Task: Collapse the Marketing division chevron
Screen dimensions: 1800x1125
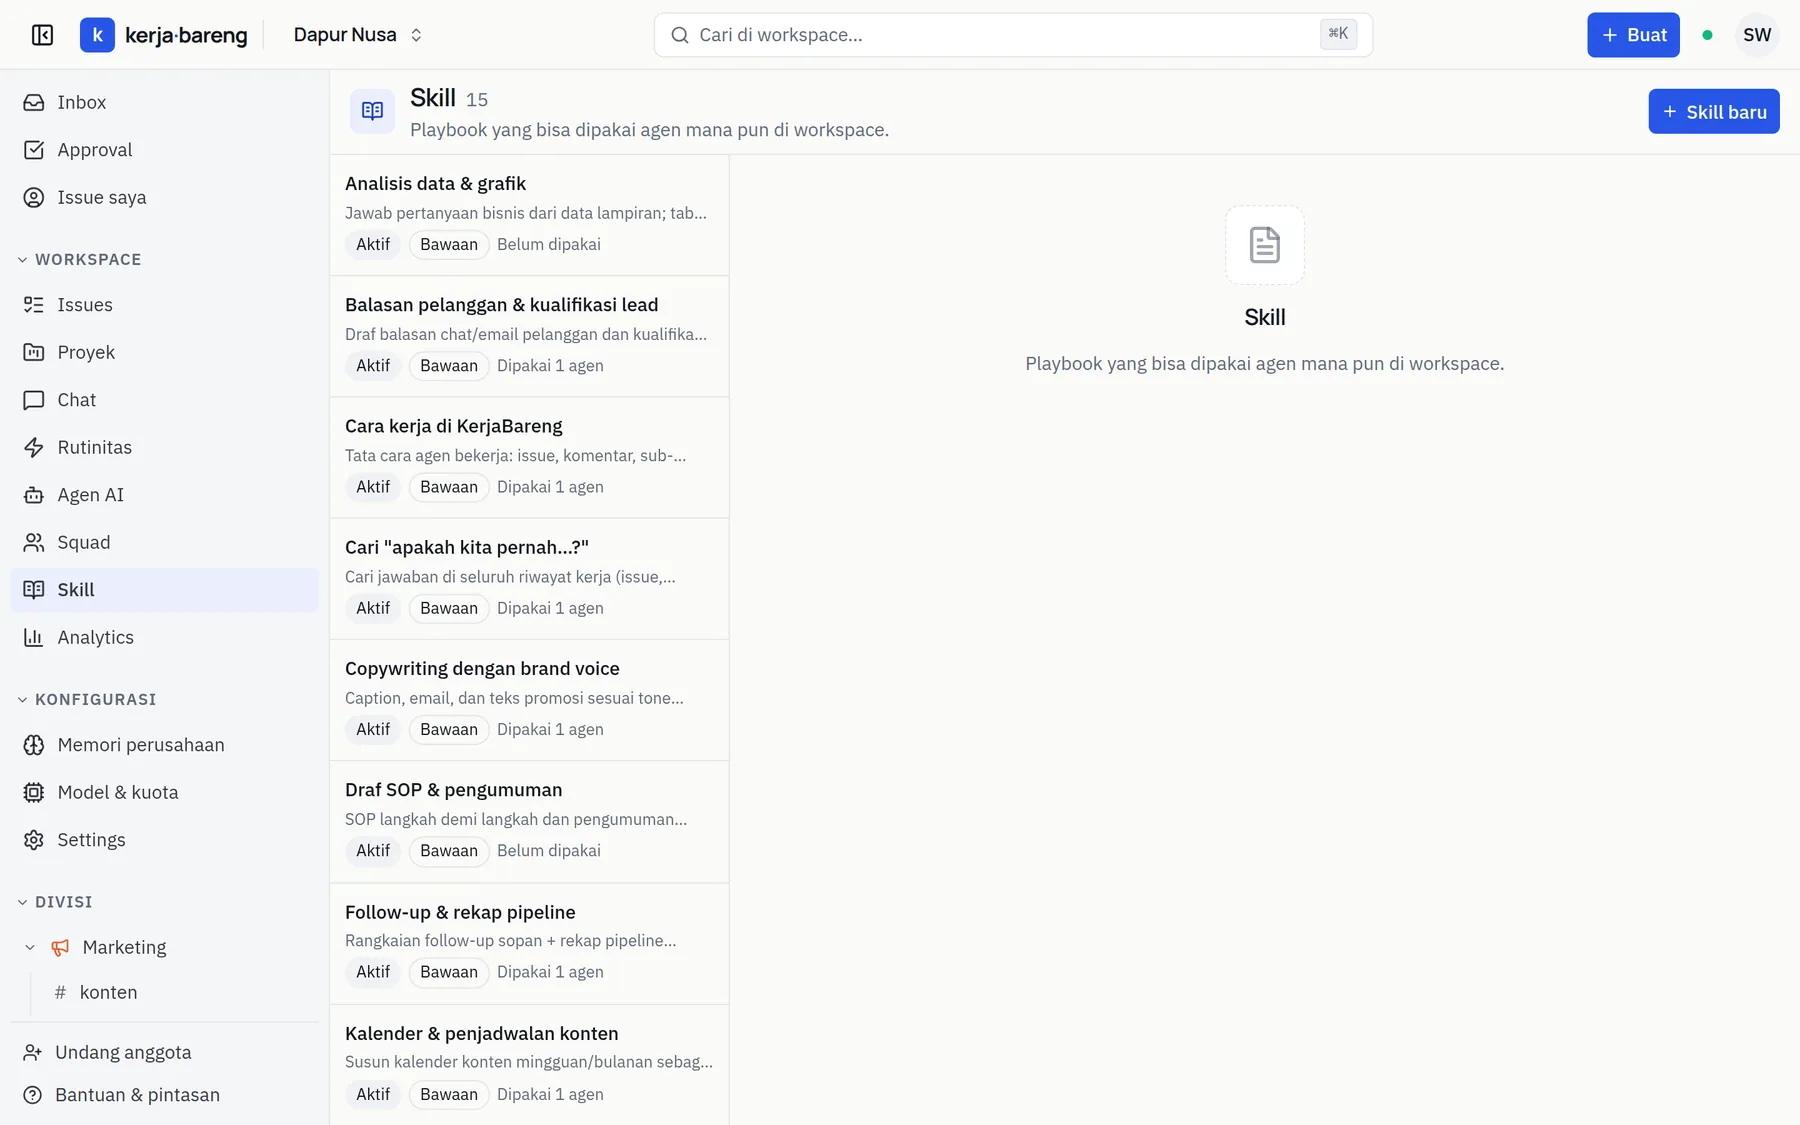Action: pyautogui.click(x=30, y=947)
